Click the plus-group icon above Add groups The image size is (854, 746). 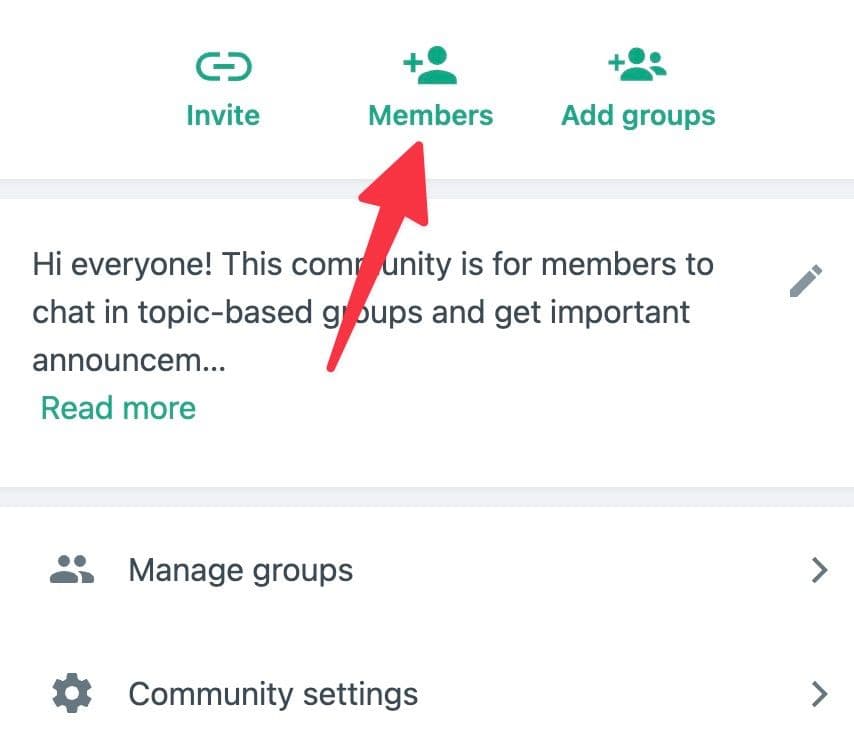click(x=638, y=62)
